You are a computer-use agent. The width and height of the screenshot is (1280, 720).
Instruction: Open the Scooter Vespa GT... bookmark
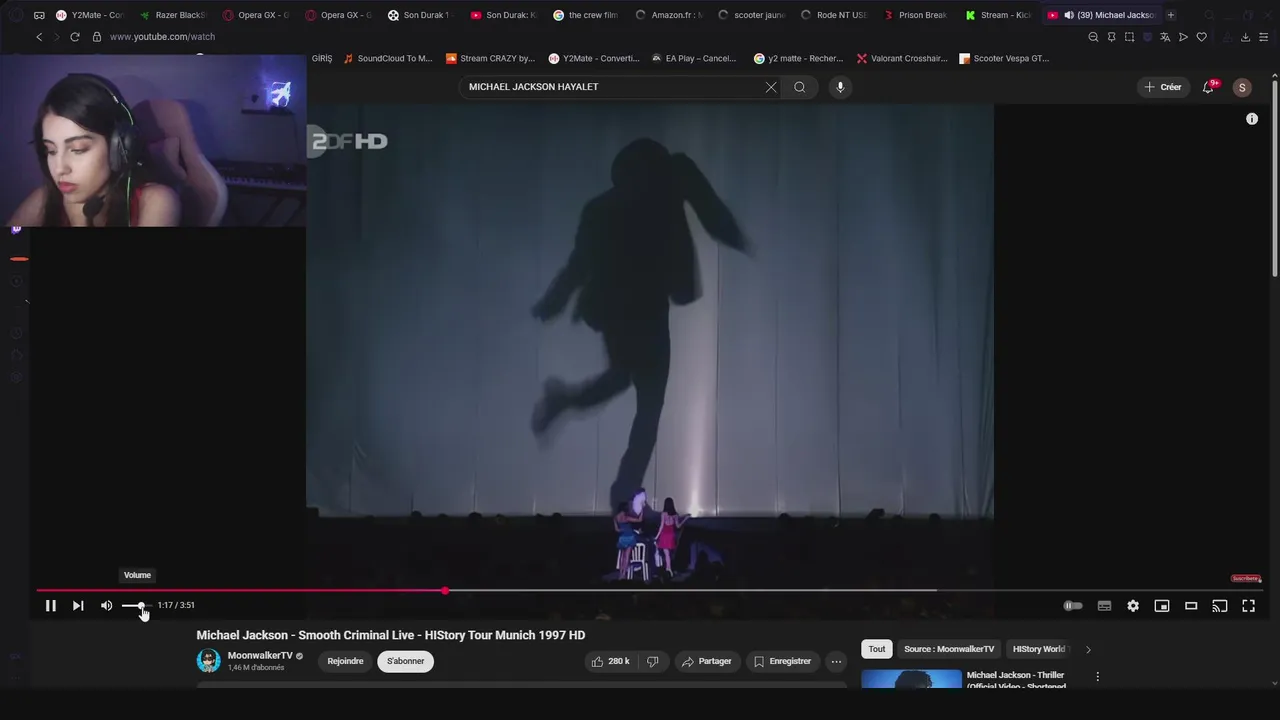click(x=1004, y=58)
